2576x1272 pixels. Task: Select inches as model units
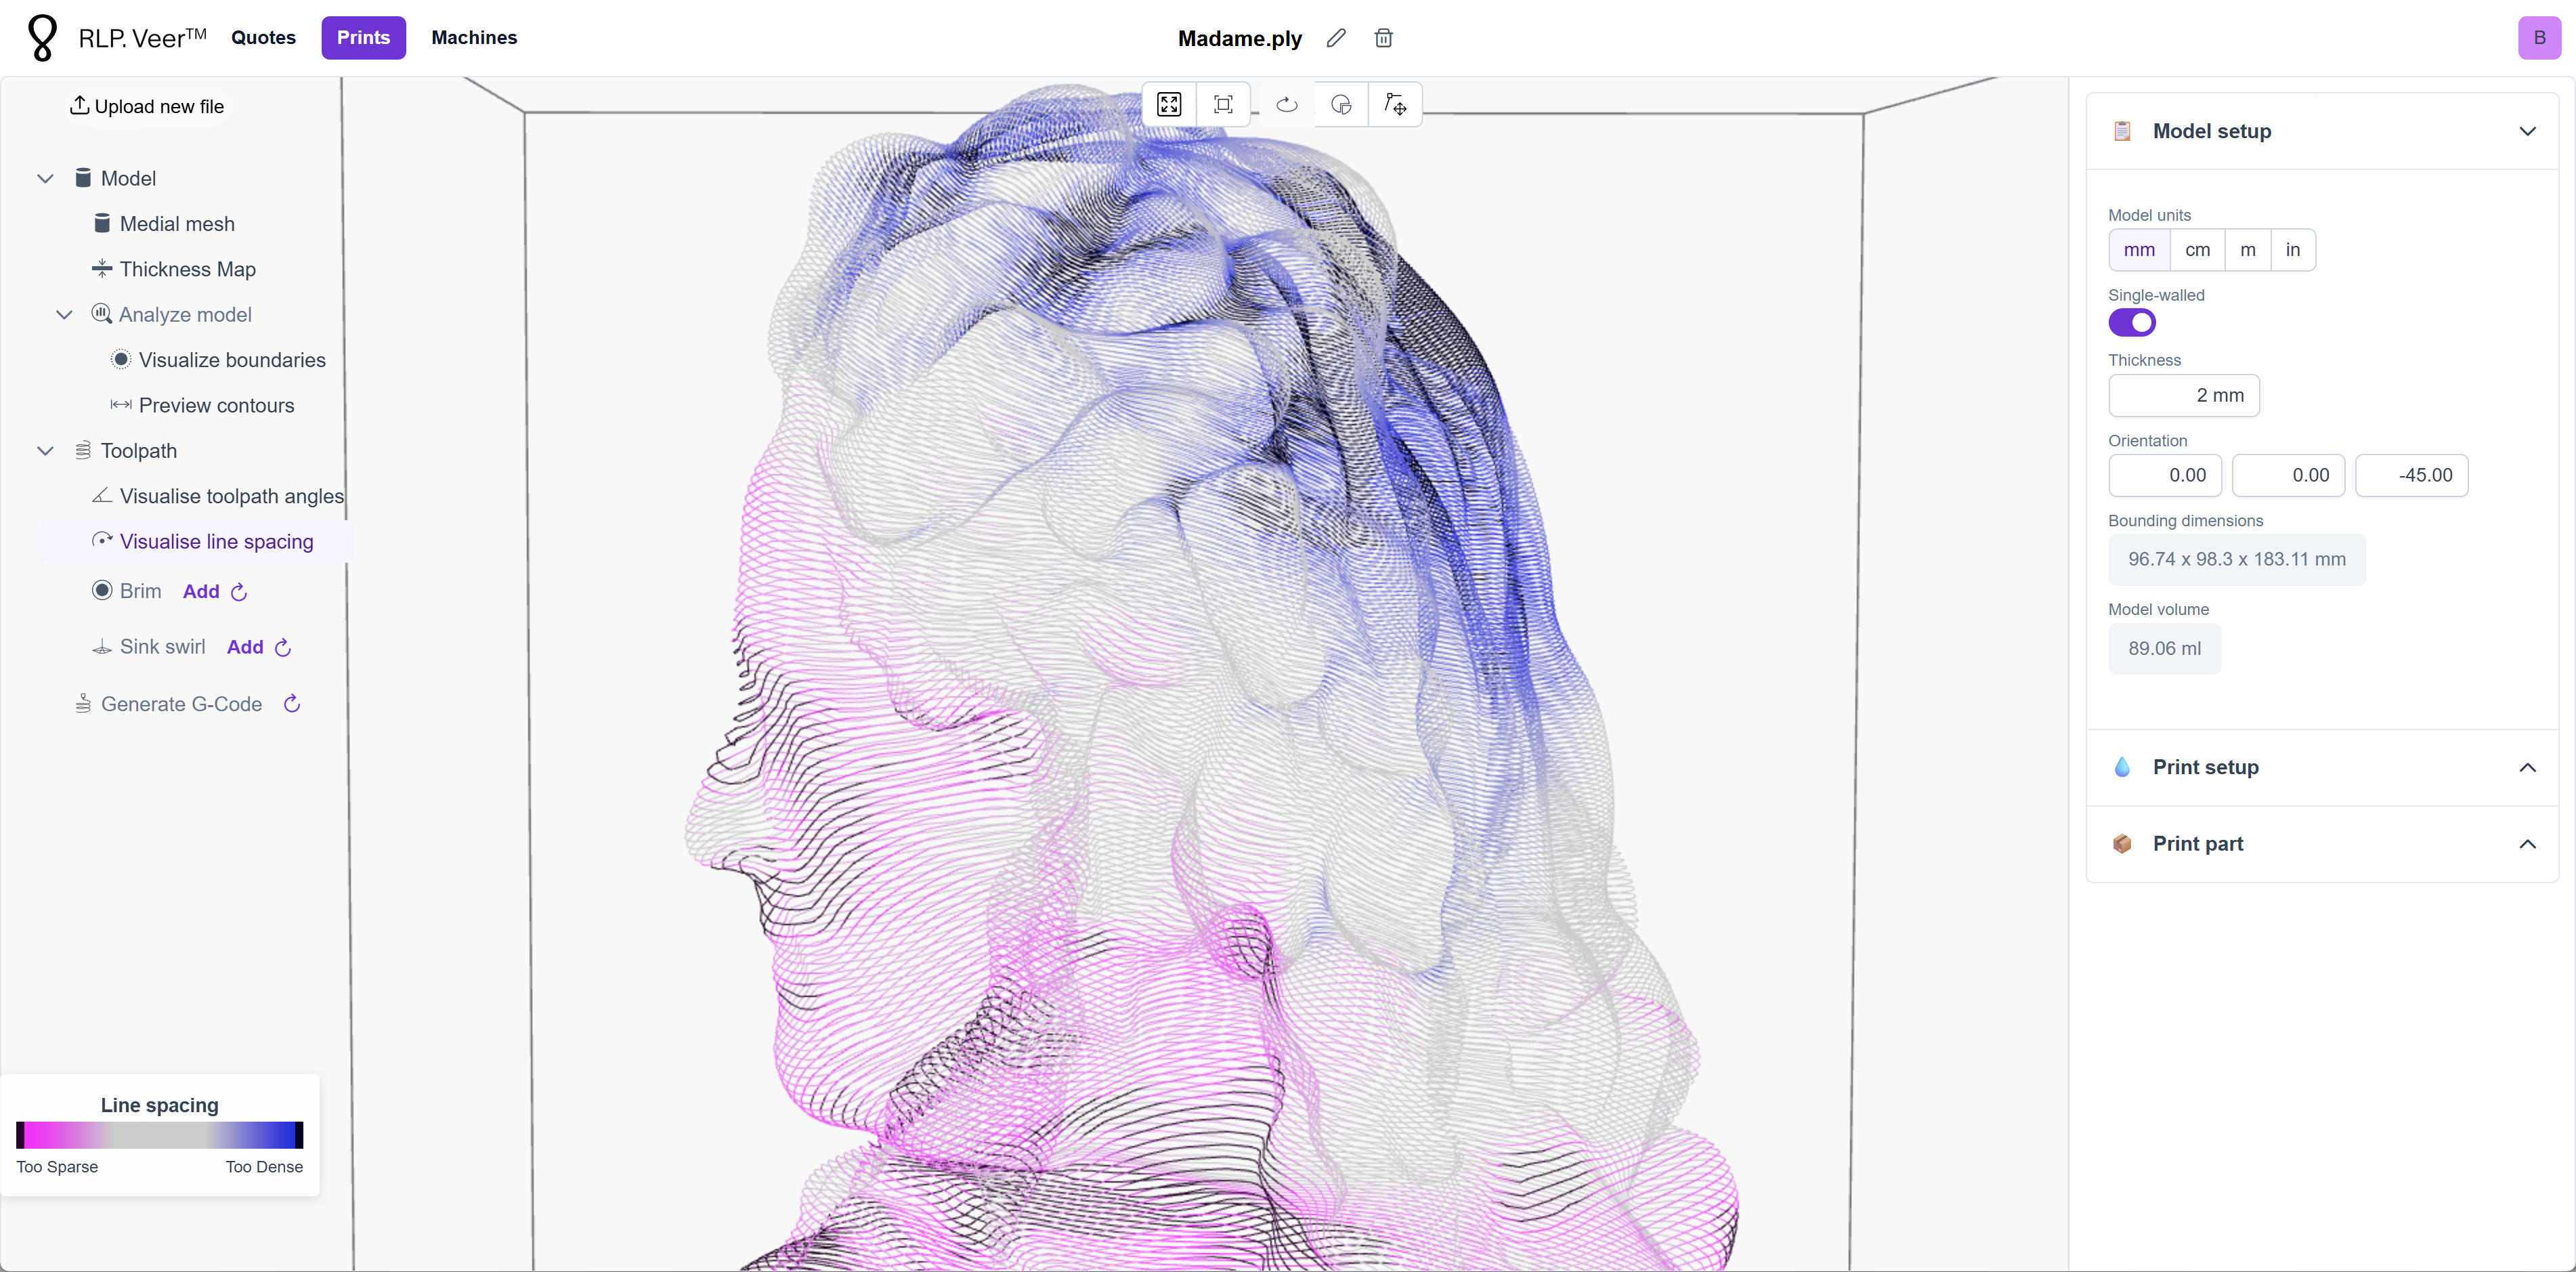tap(2292, 250)
